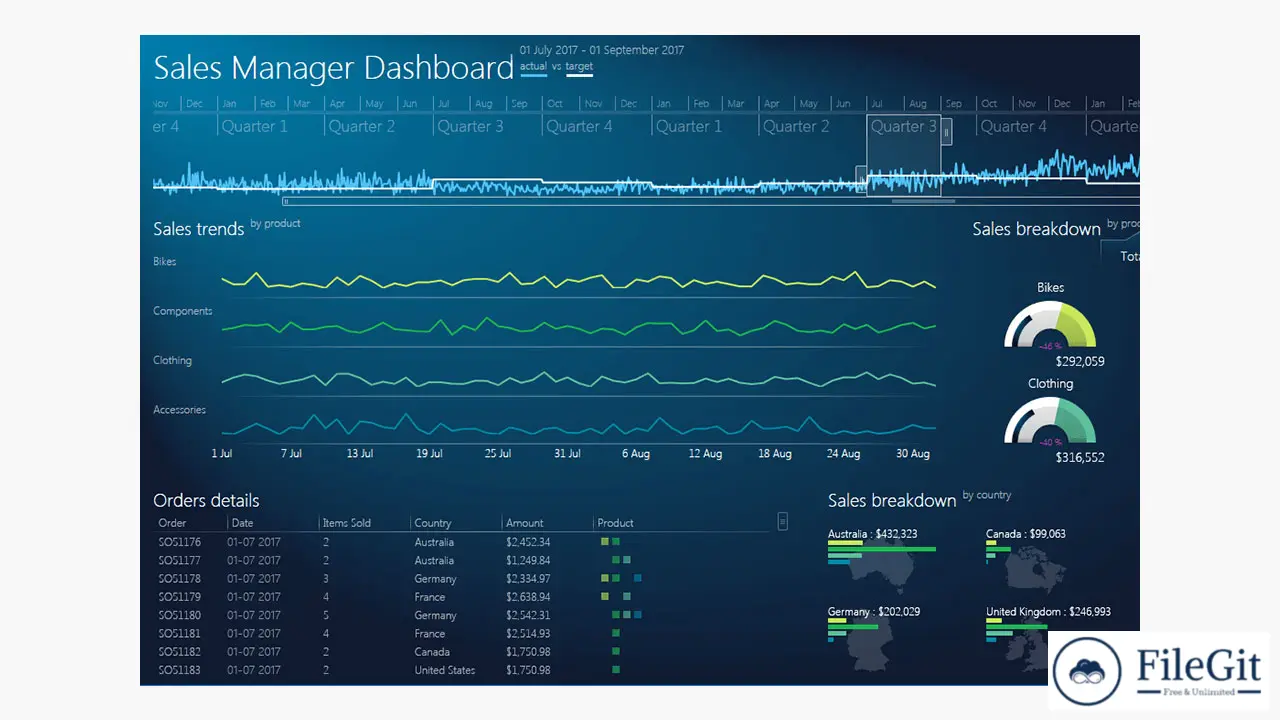Sort orders by the Order column header
This screenshot has height=720, width=1280.
(172, 523)
